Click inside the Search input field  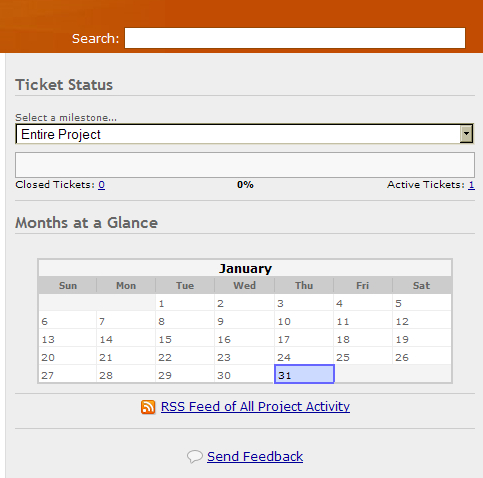295,38
